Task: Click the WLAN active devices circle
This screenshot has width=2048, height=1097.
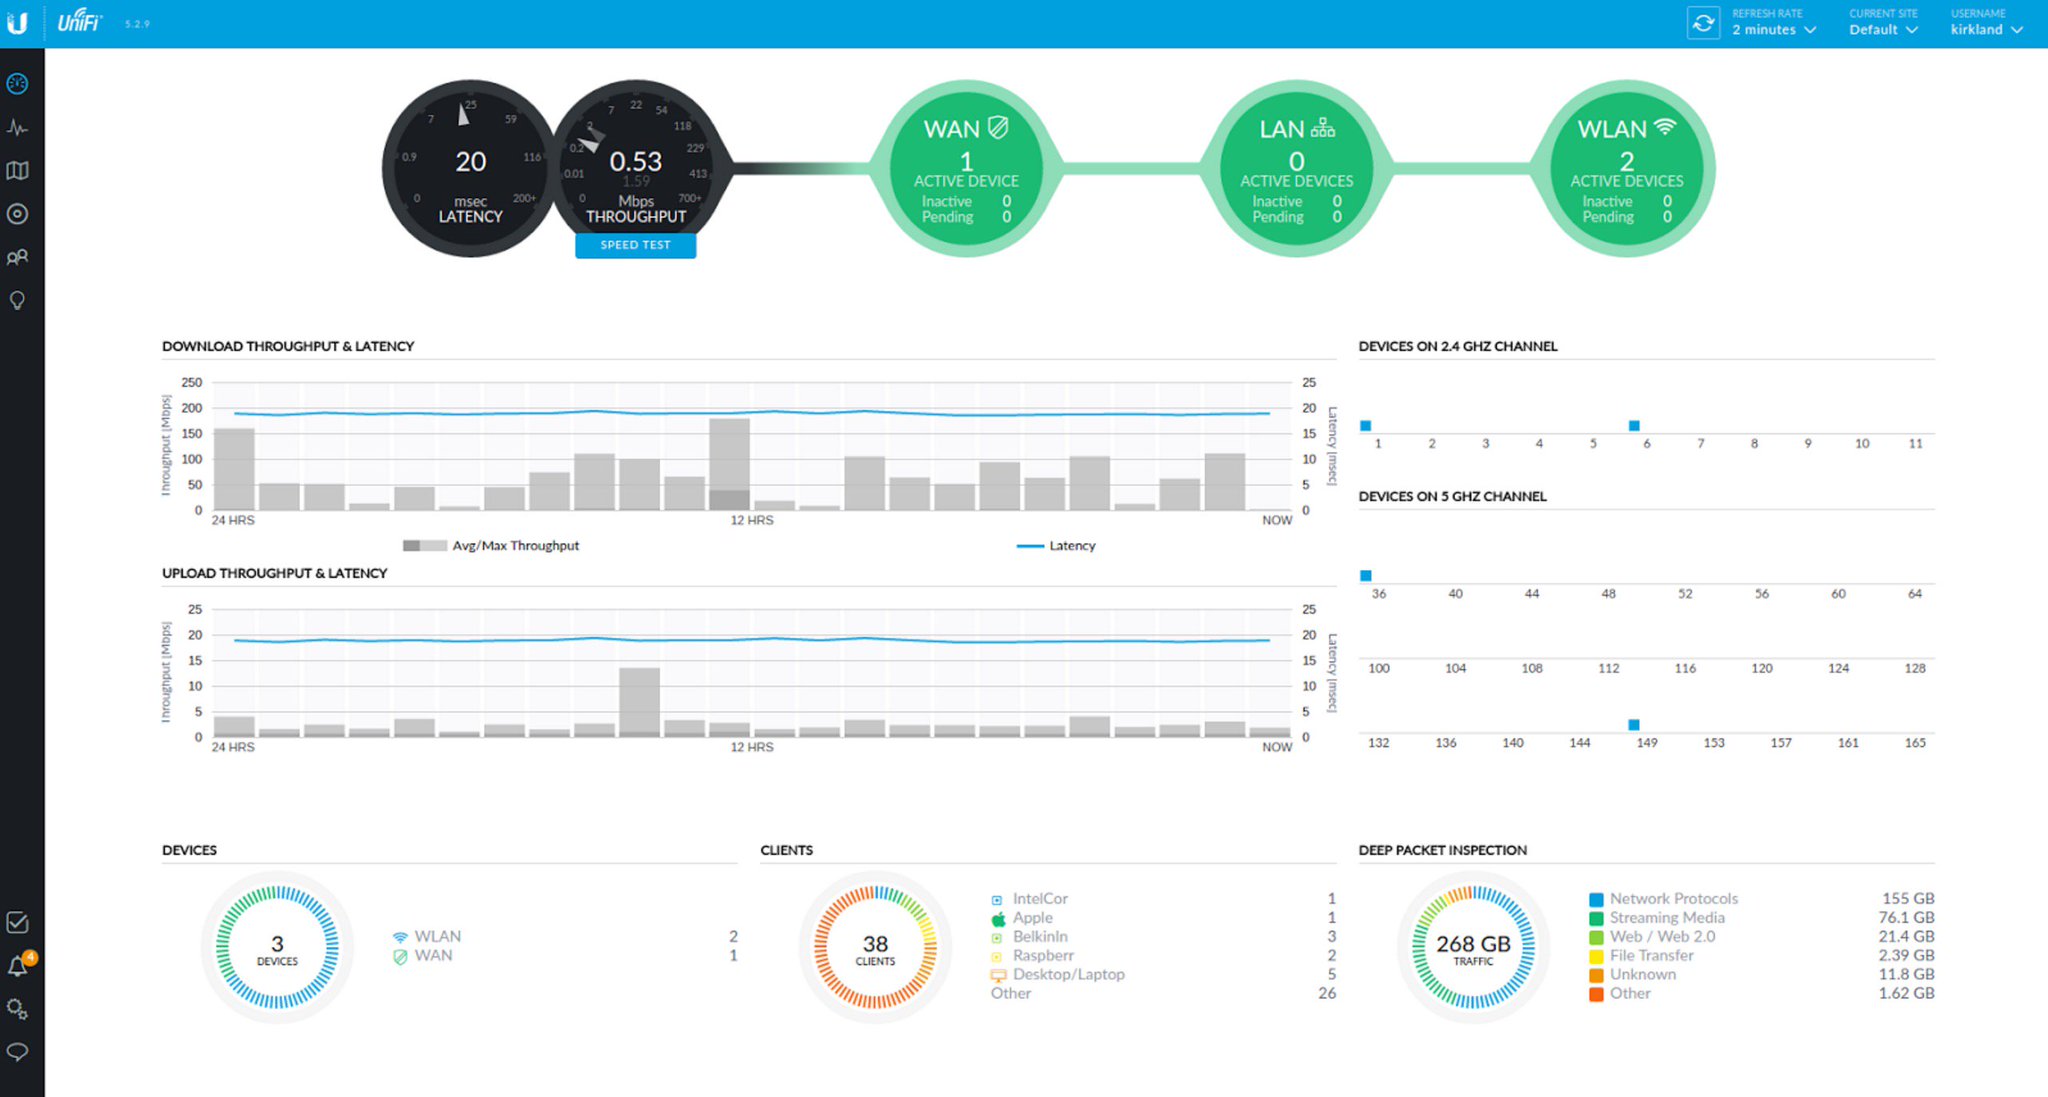Action: [x=1626, y=169]
